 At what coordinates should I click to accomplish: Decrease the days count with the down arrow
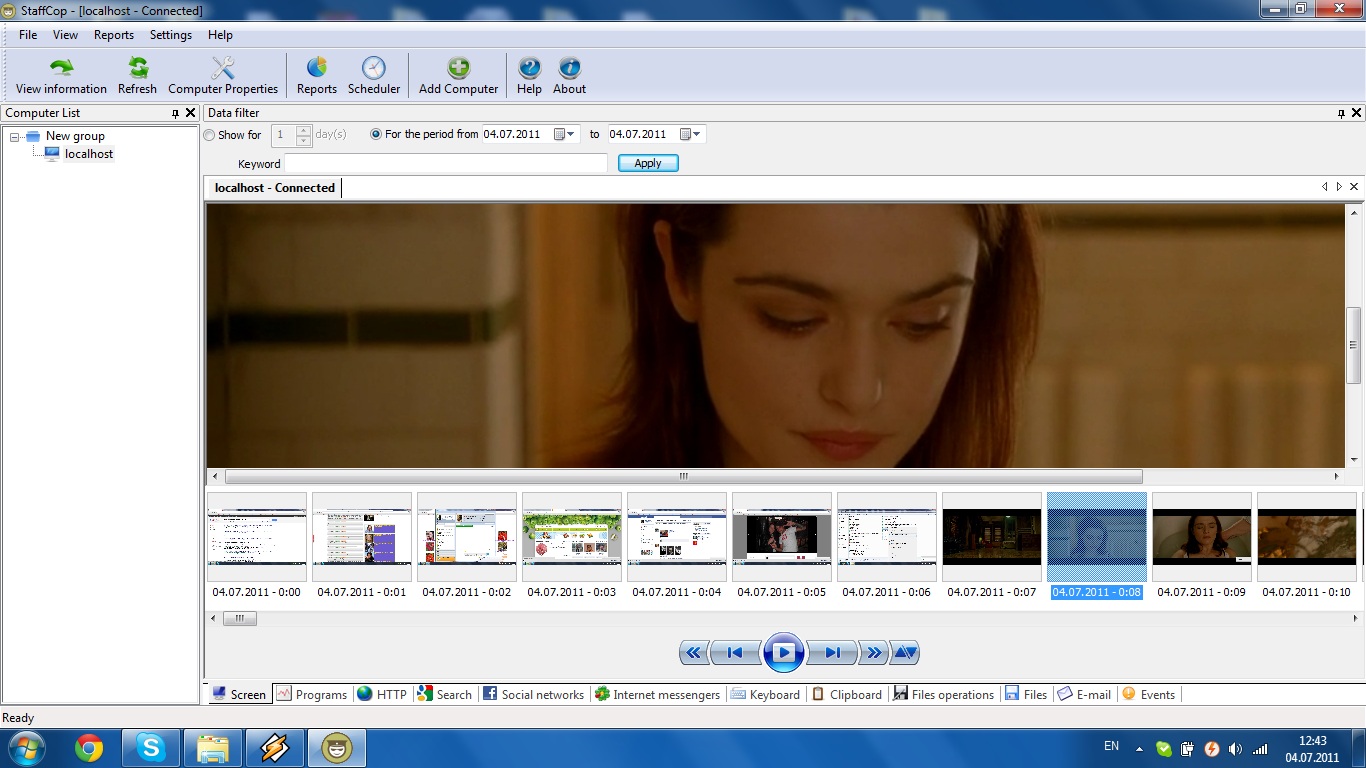tap(304, 140)
